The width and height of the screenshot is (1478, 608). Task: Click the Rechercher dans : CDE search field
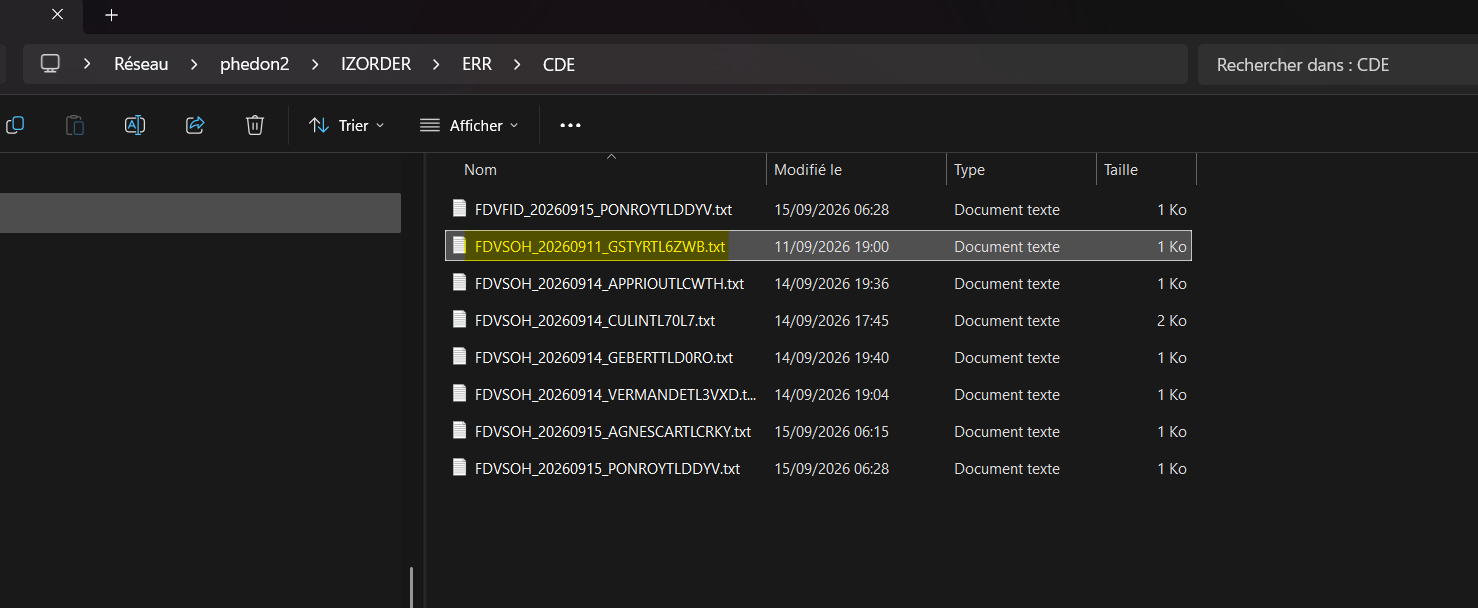point(1337,64)
